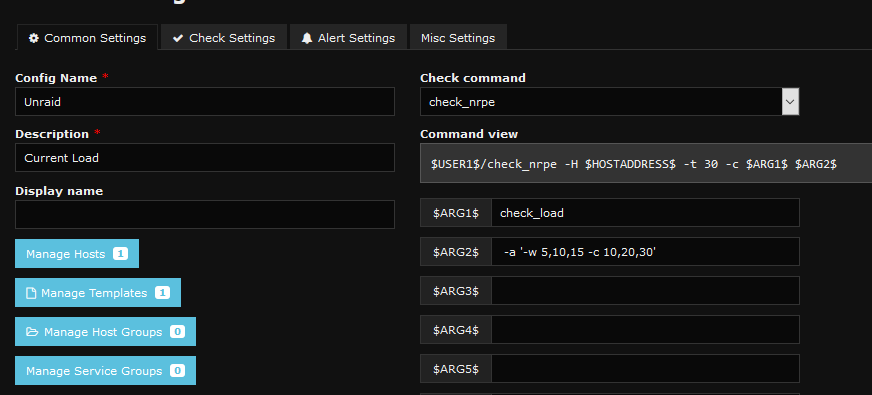Click the Config Name label
The image size is (872, 395).
(56, 78)
